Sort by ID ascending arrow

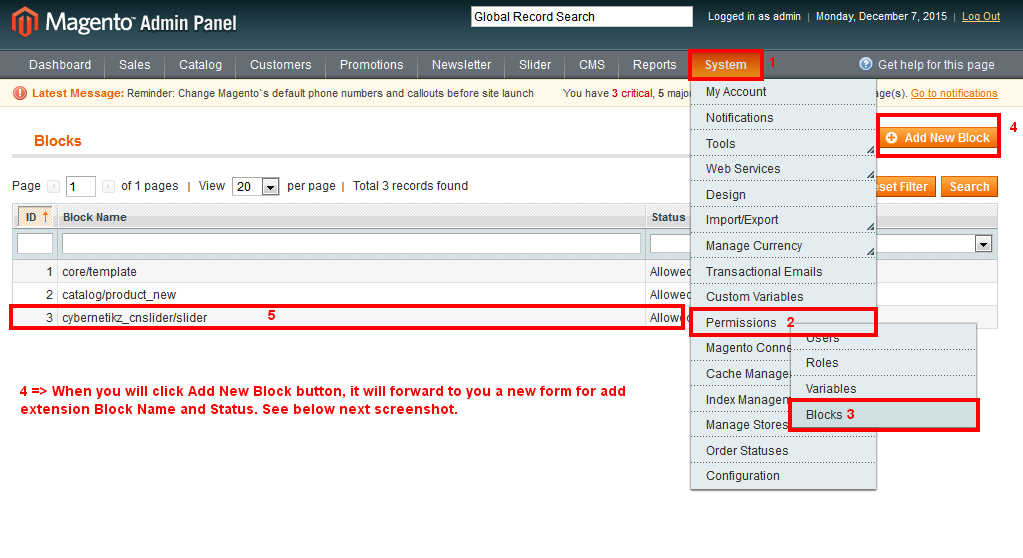(45, 217)
